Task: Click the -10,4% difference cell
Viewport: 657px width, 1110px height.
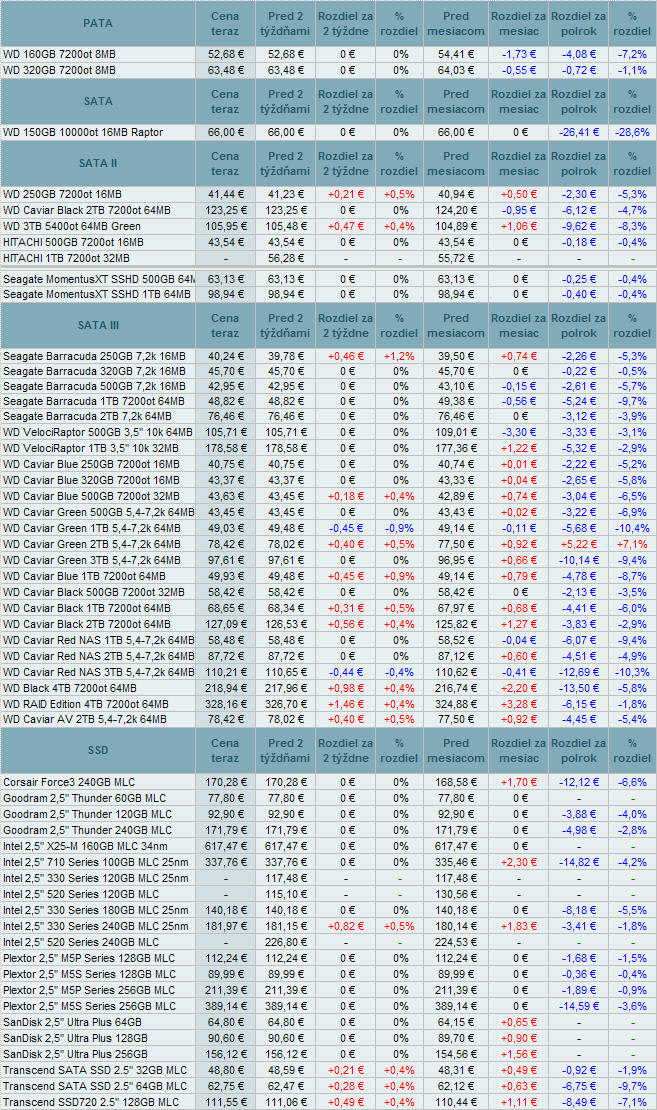Action: click(632, 528)
